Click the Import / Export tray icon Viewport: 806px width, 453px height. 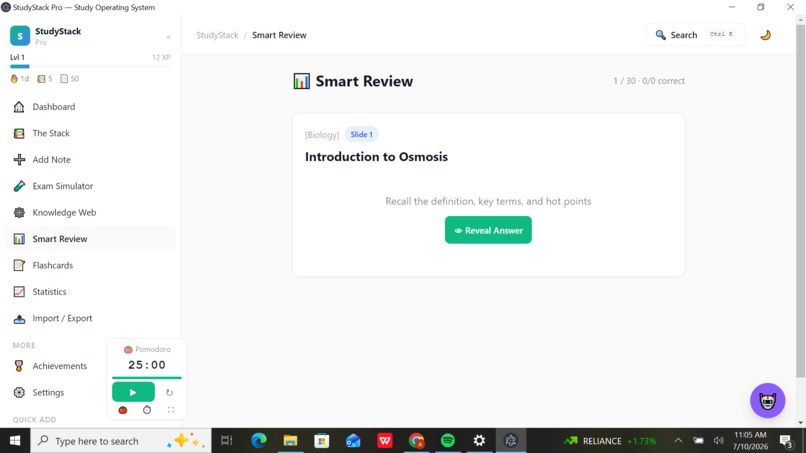click(19, 318)
